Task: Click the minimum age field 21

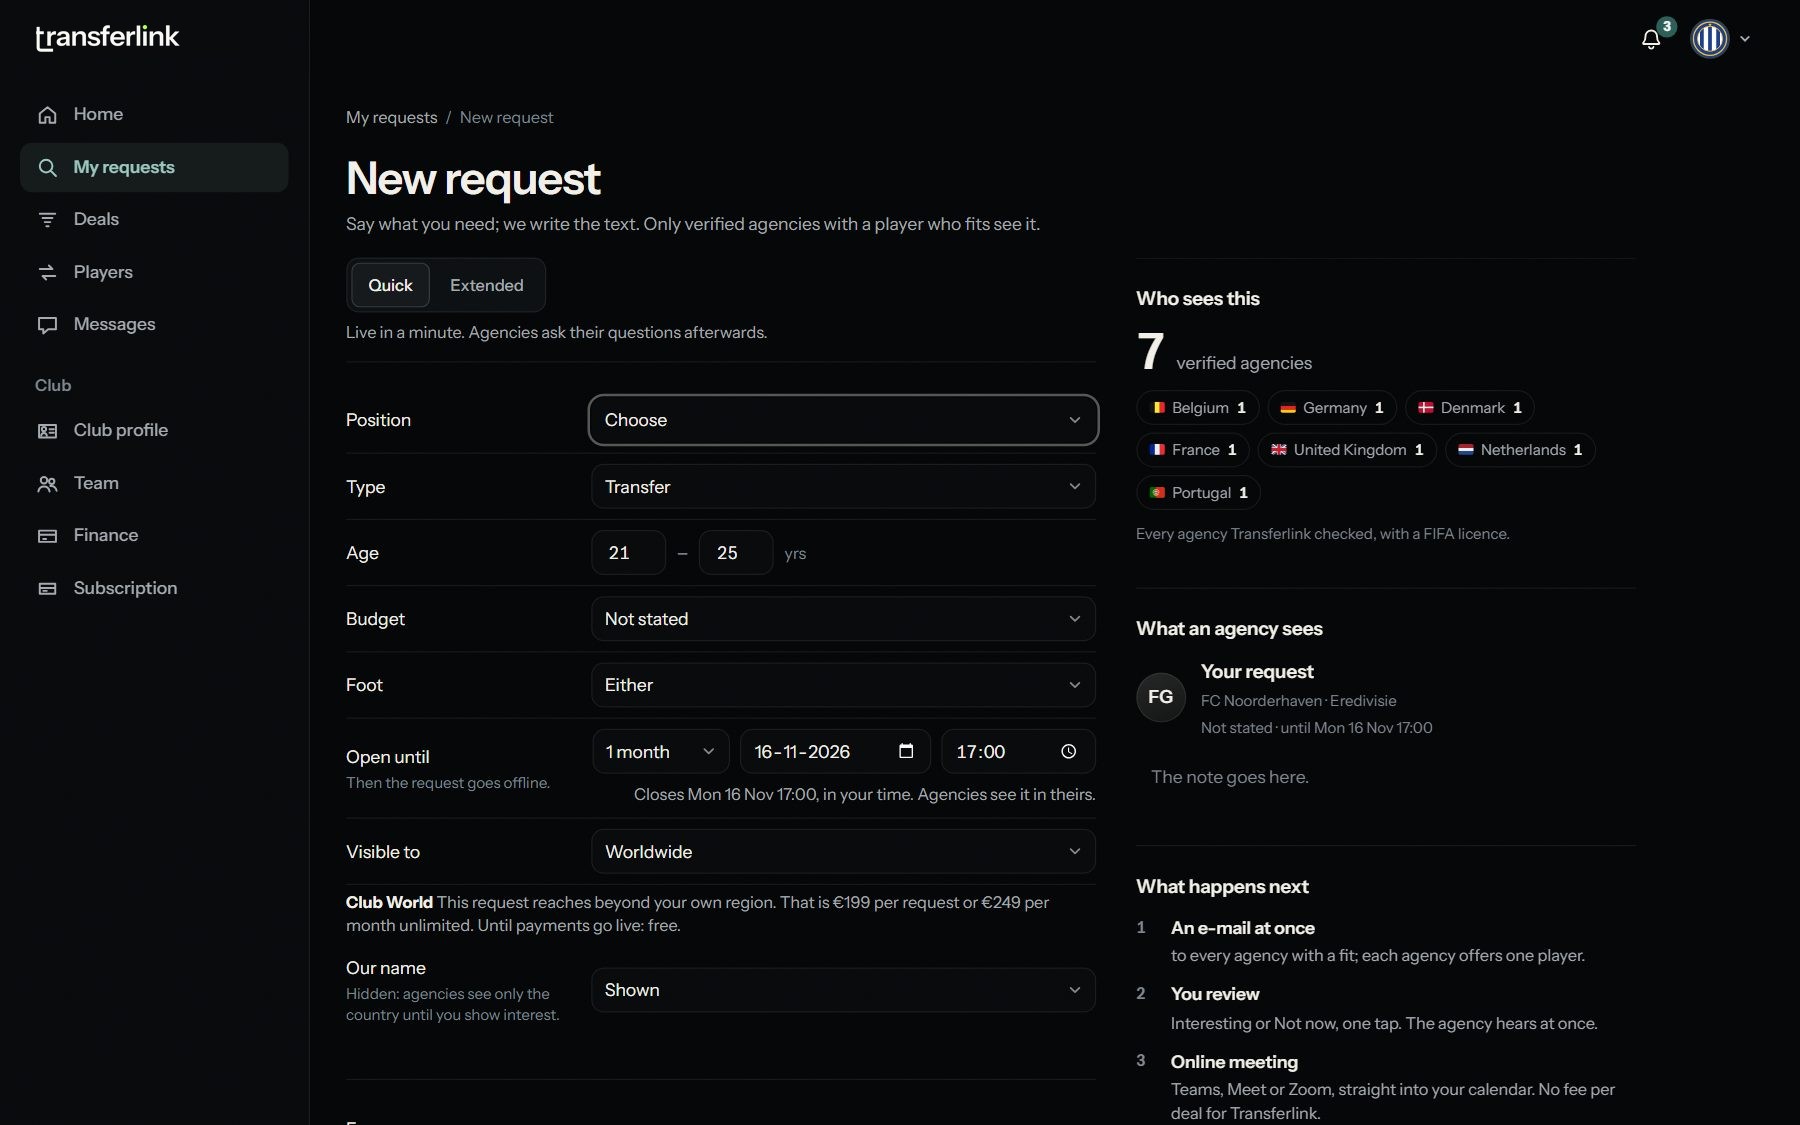Action: [628, 553]
